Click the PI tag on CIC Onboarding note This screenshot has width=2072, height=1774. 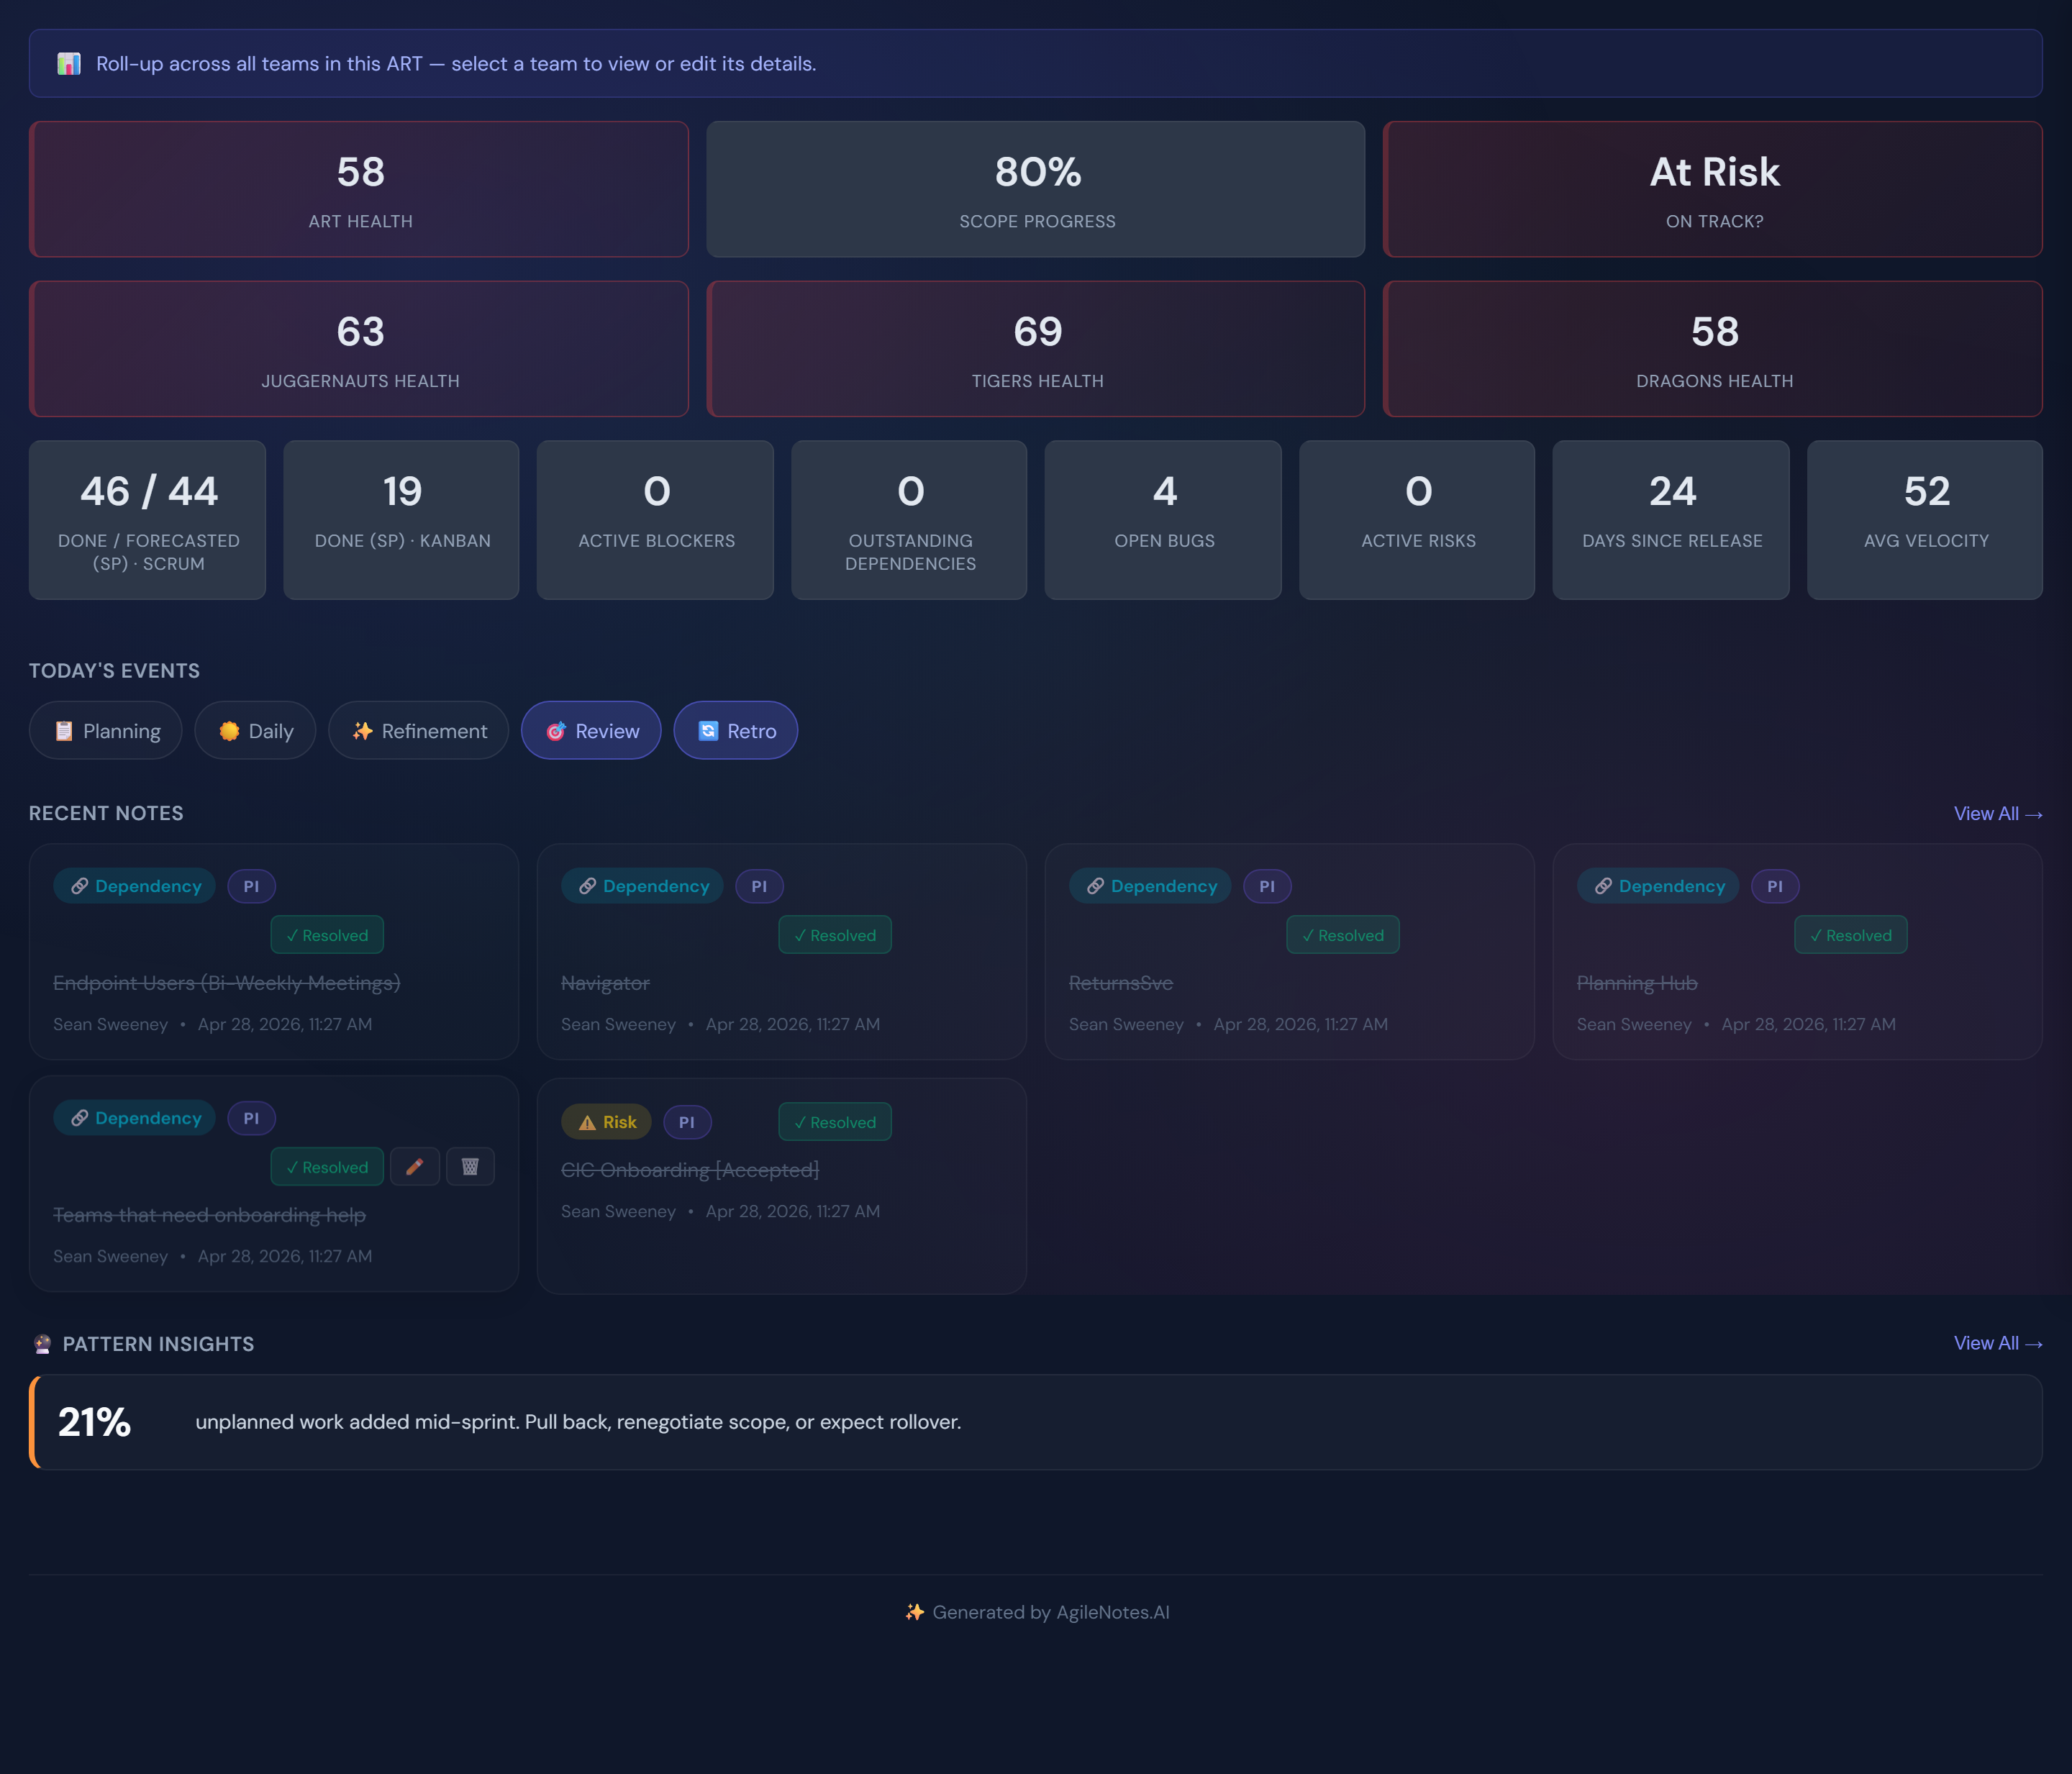[x=687, y=1122]
